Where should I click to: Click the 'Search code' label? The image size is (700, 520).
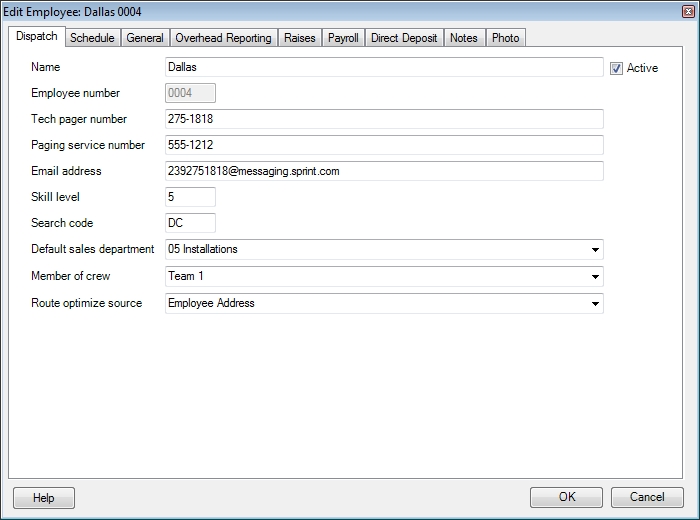click(x=62, y=223)
